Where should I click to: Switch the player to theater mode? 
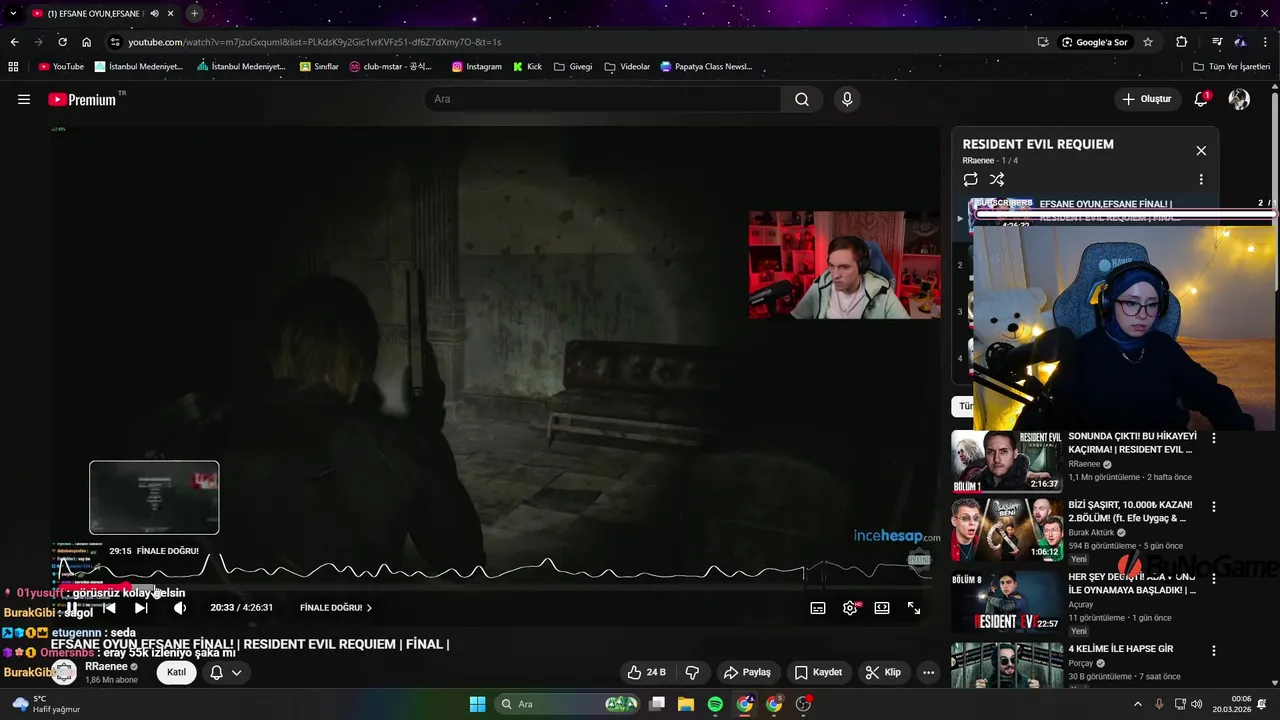click(x=882, y=608)
